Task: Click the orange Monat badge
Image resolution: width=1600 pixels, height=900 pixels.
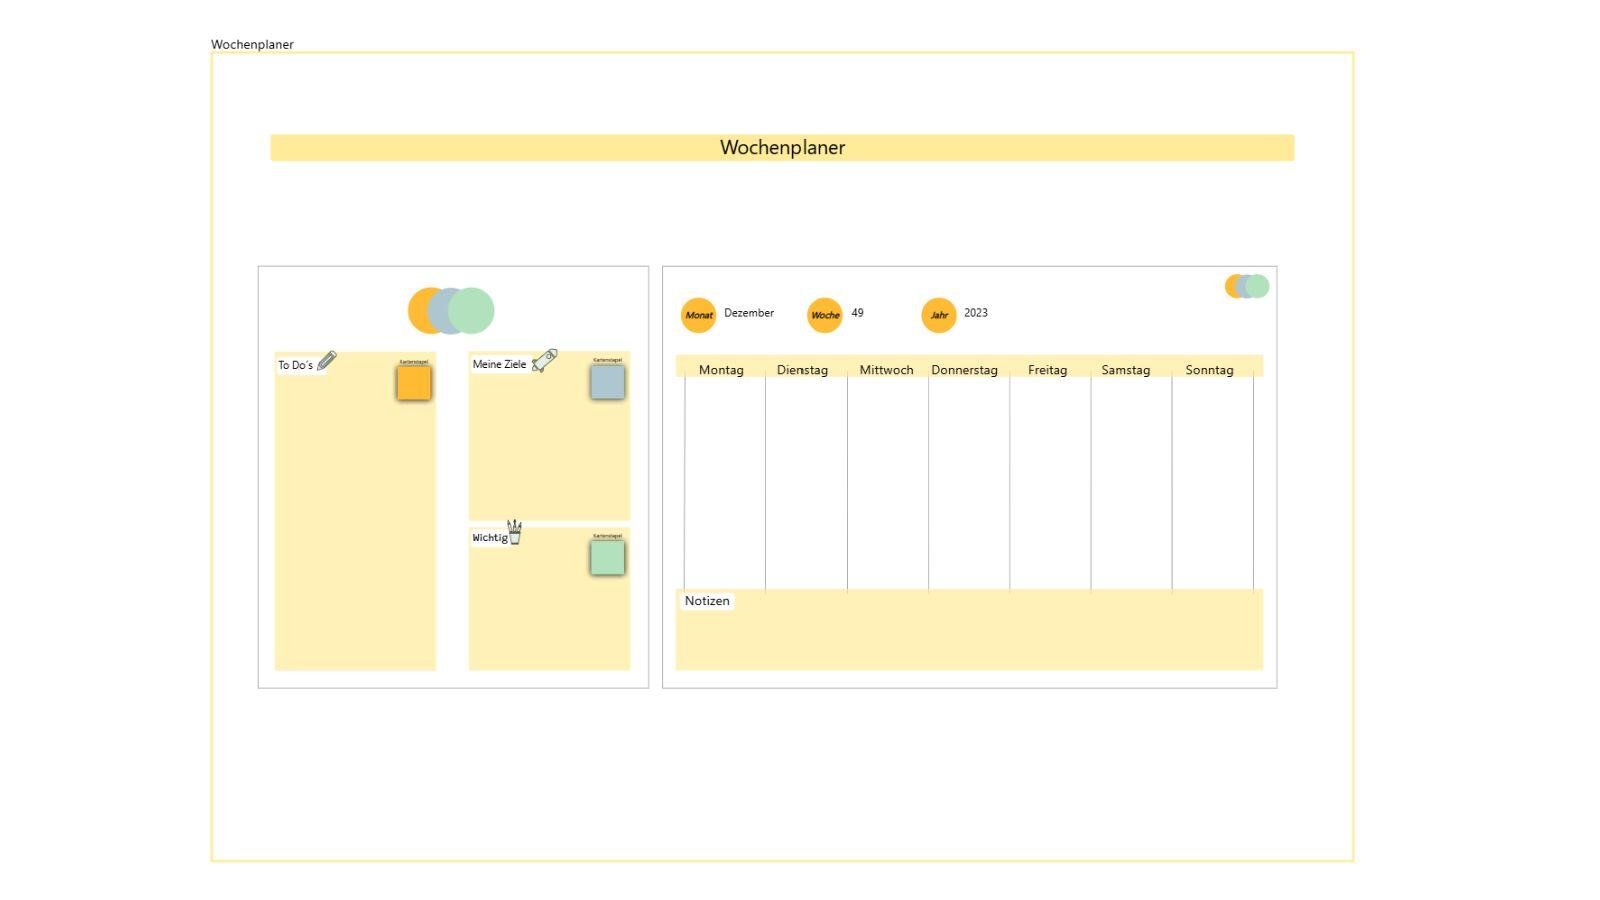Action: (x=698, y=314)
